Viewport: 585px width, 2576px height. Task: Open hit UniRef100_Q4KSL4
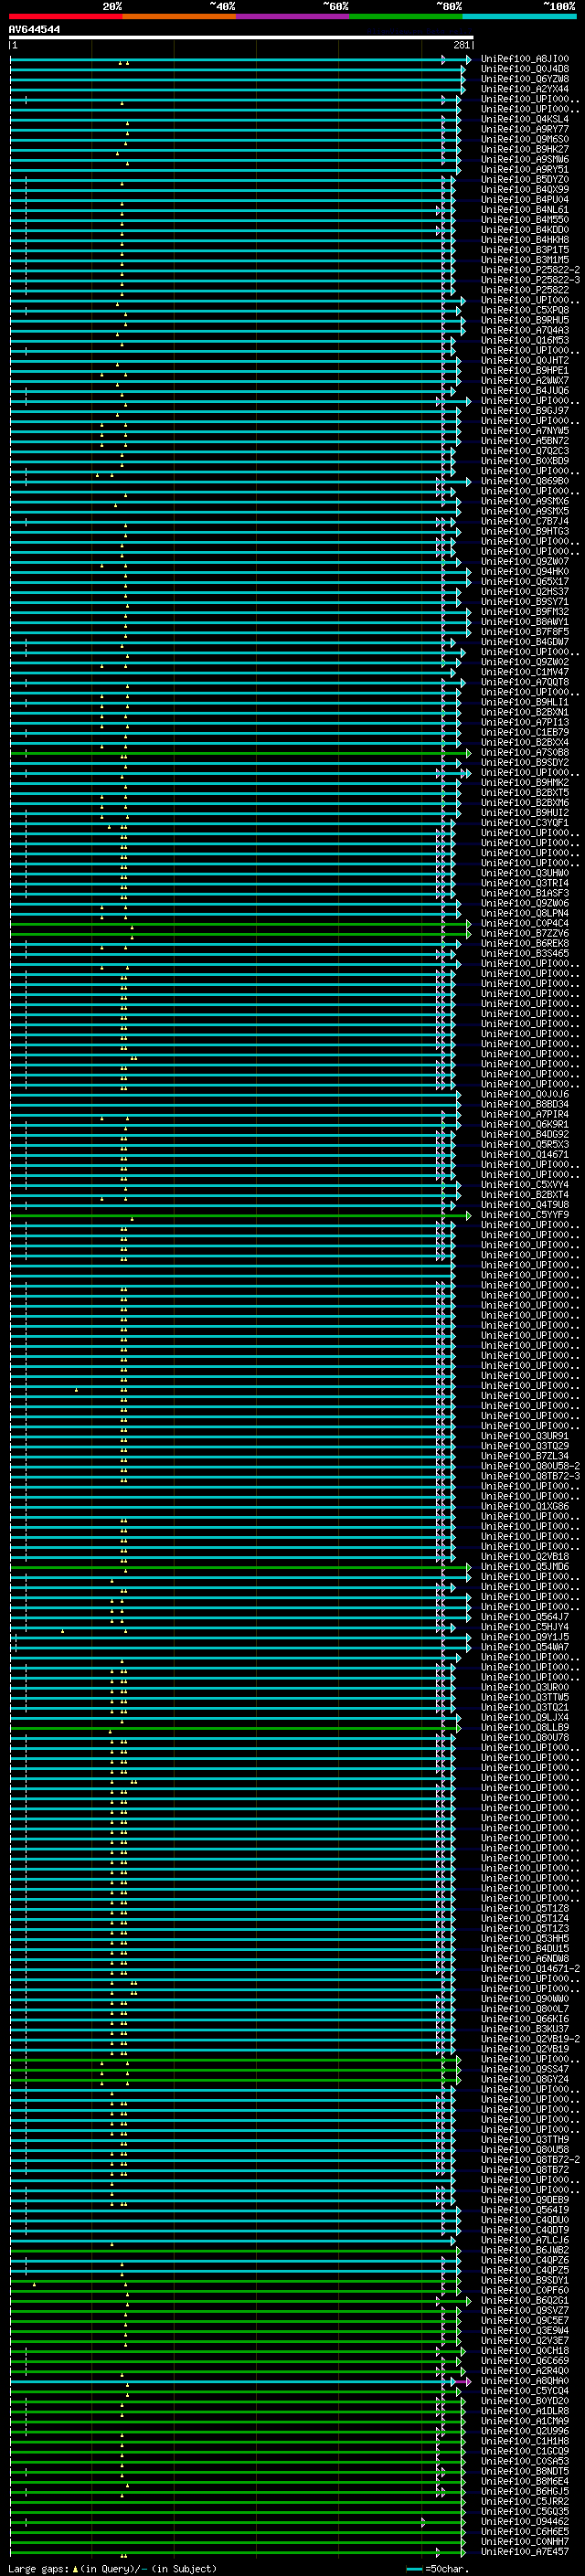(x=525, y=119)
